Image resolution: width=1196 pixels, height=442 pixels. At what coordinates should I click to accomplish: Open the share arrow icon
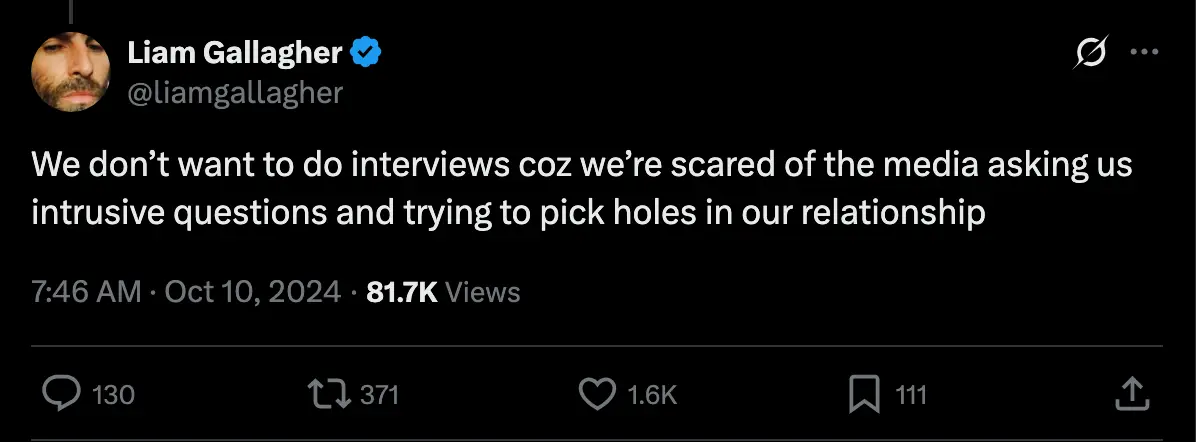[x=1129, y=393]
